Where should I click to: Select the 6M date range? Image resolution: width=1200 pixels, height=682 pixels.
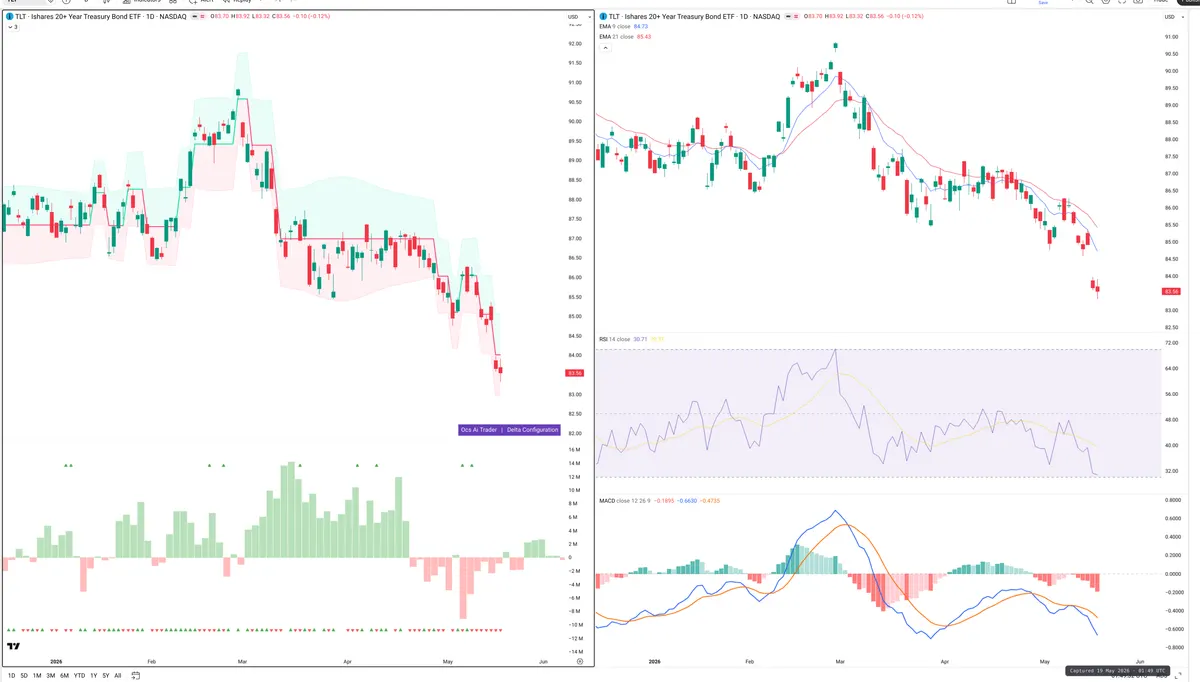pos(64,675)
